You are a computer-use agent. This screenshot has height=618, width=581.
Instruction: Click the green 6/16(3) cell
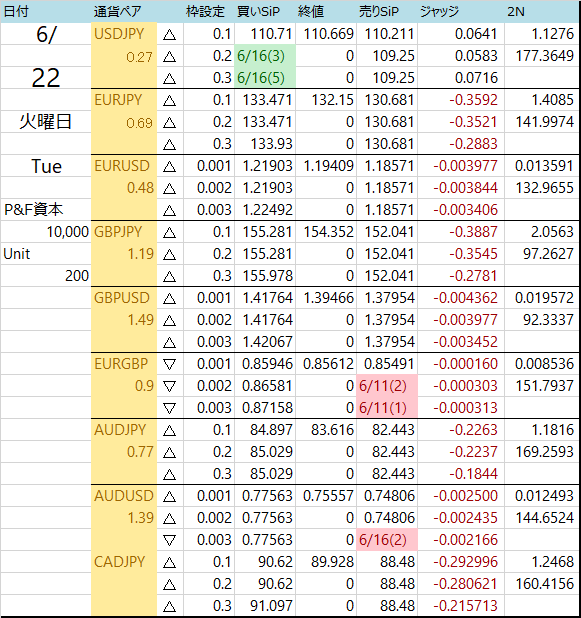pos(265,56)
